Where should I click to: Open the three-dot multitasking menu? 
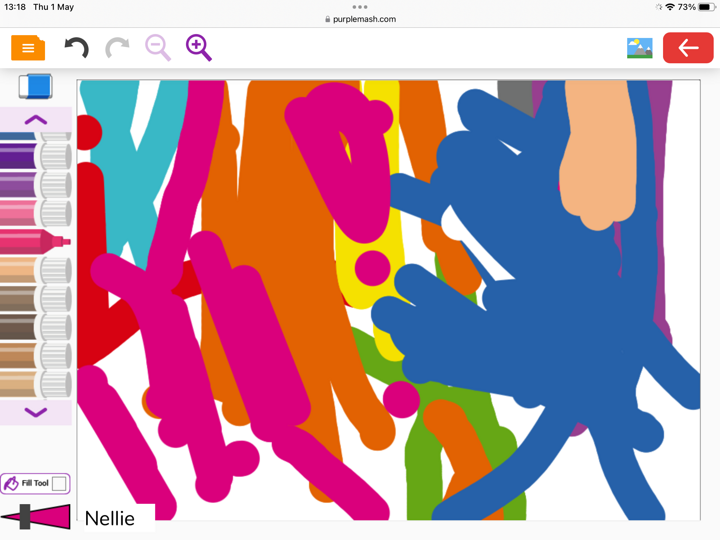(360, 7)
